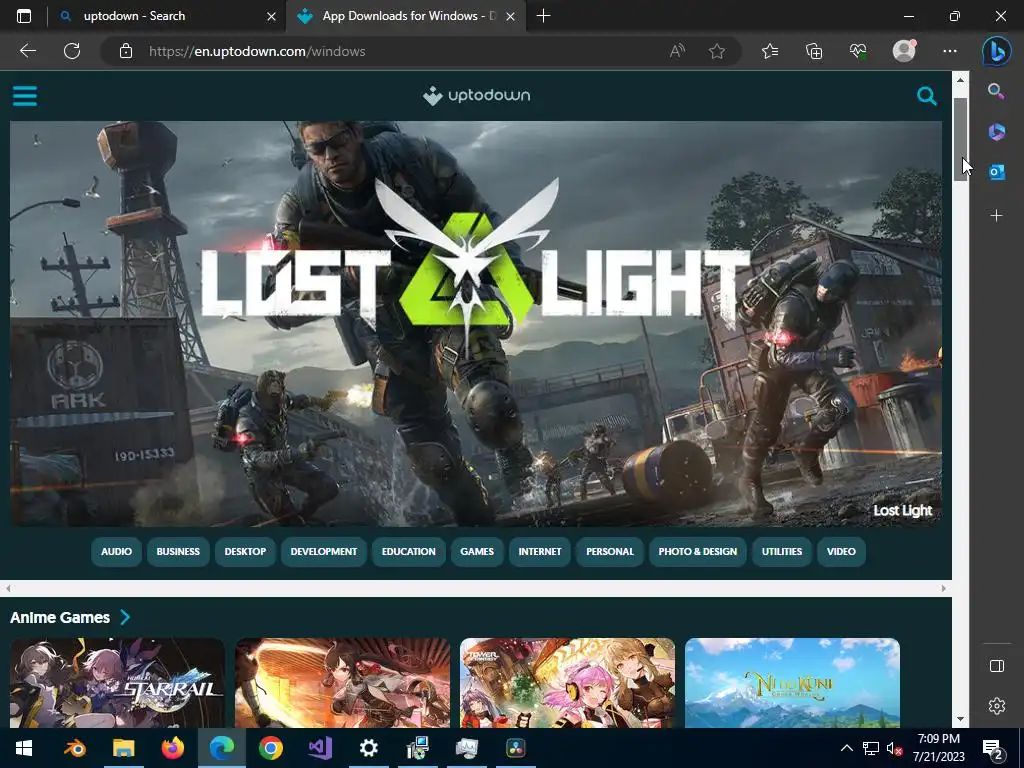Open sidebar Search icon
Image resolution: width=1024 pixels, height=768 pixels.
coord(996,91)
